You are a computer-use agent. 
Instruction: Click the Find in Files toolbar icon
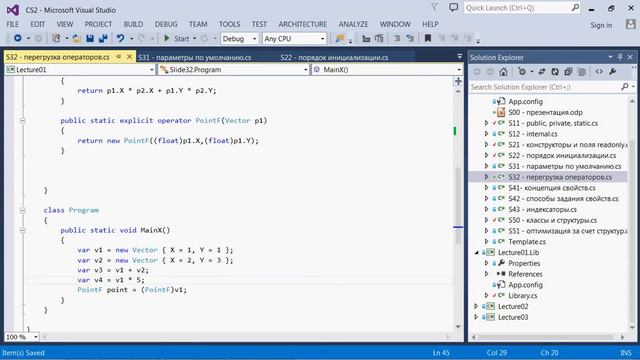[x=340, y=38]
